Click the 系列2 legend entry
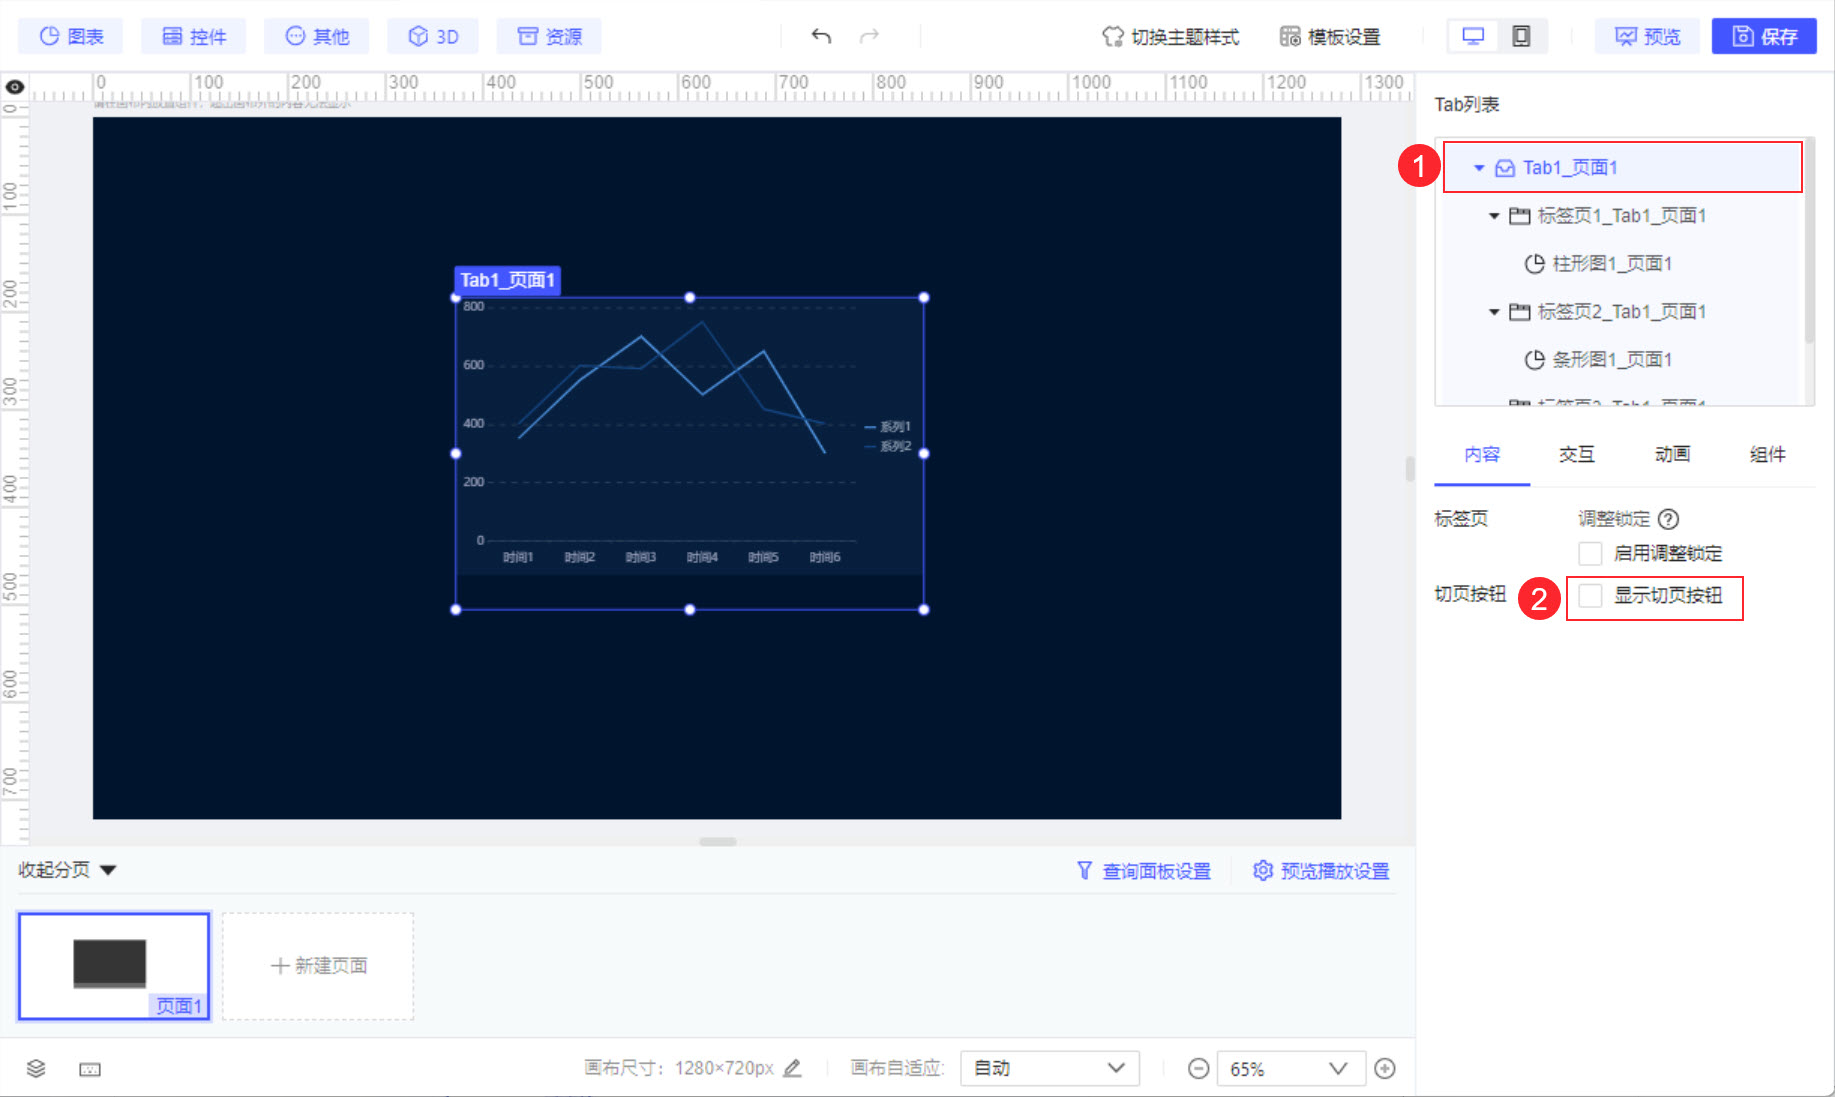 click(x=888, y=446)
